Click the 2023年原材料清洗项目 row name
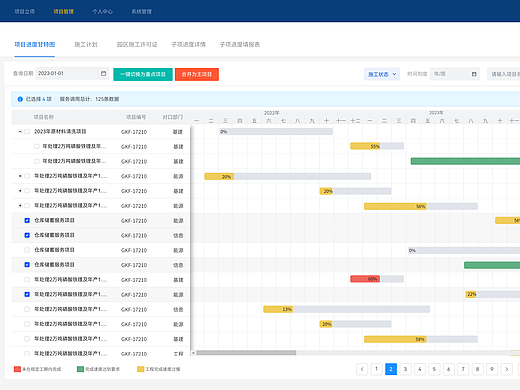The width and height of the screenshot is (520, 390). [60, 131]
